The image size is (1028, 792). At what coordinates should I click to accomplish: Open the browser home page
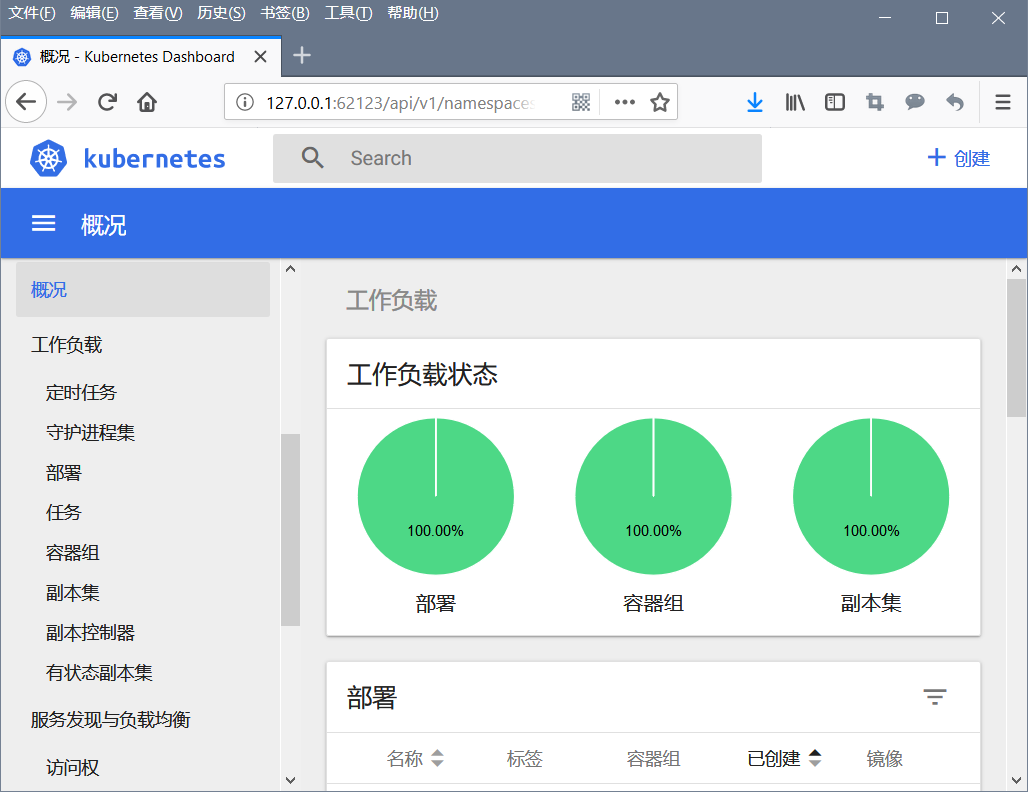147,102
